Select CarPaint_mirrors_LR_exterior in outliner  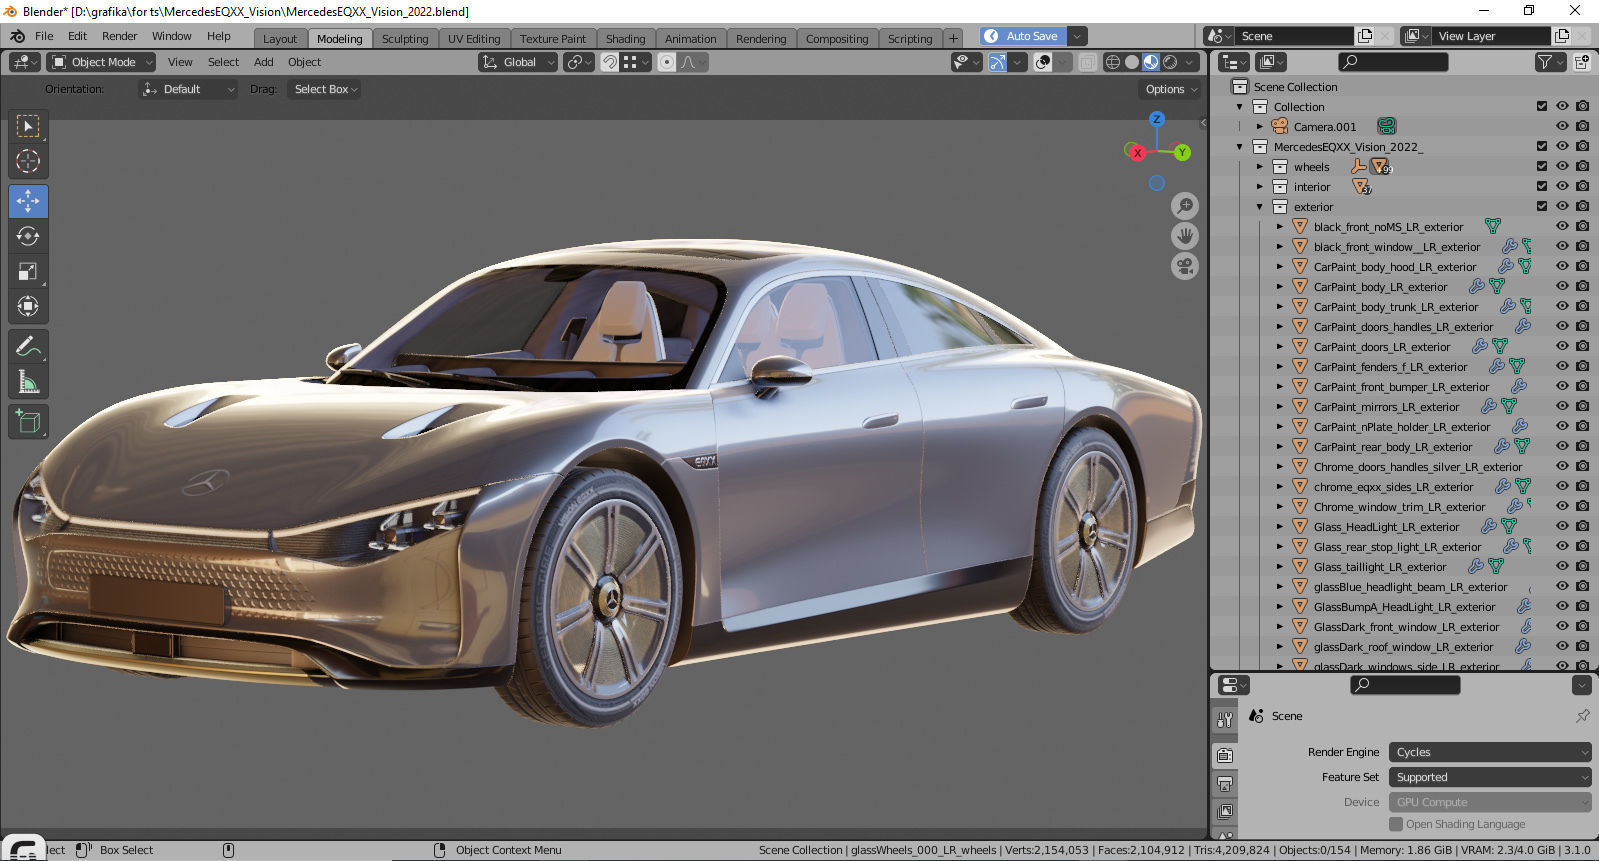[x=1386, y=407]
